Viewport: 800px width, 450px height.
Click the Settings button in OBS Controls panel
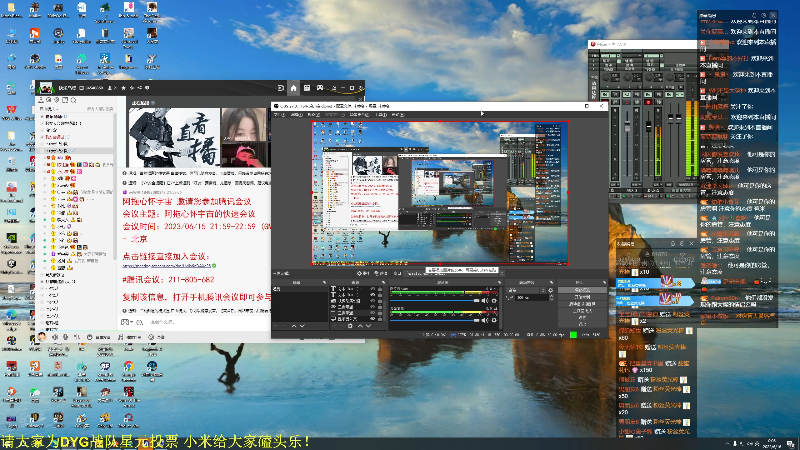tap(583, 317)
